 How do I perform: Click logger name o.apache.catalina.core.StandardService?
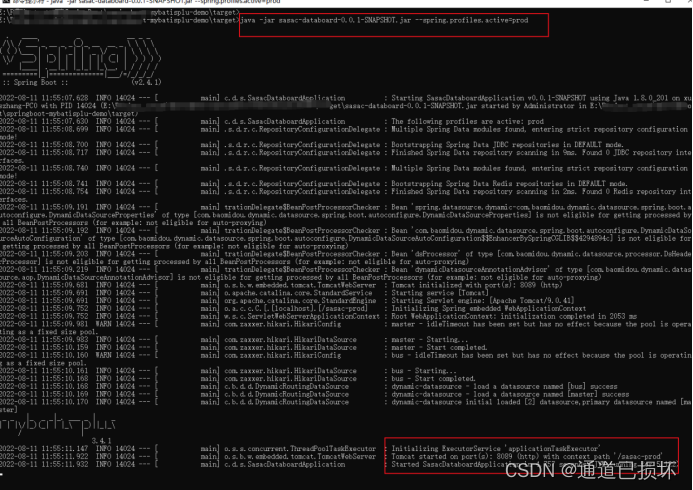point(298,293)
